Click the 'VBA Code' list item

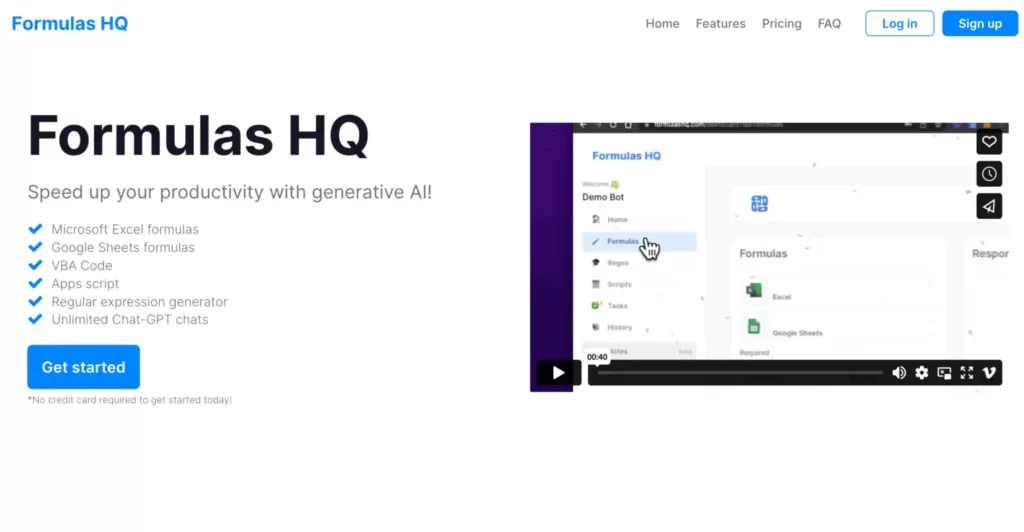click(x=82, y=266)
